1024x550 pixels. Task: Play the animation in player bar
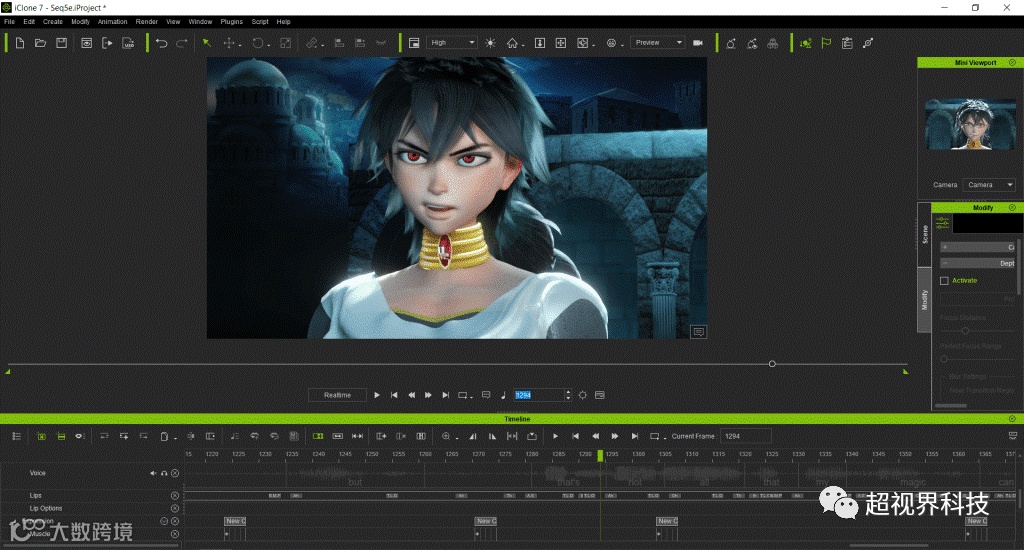377,395
